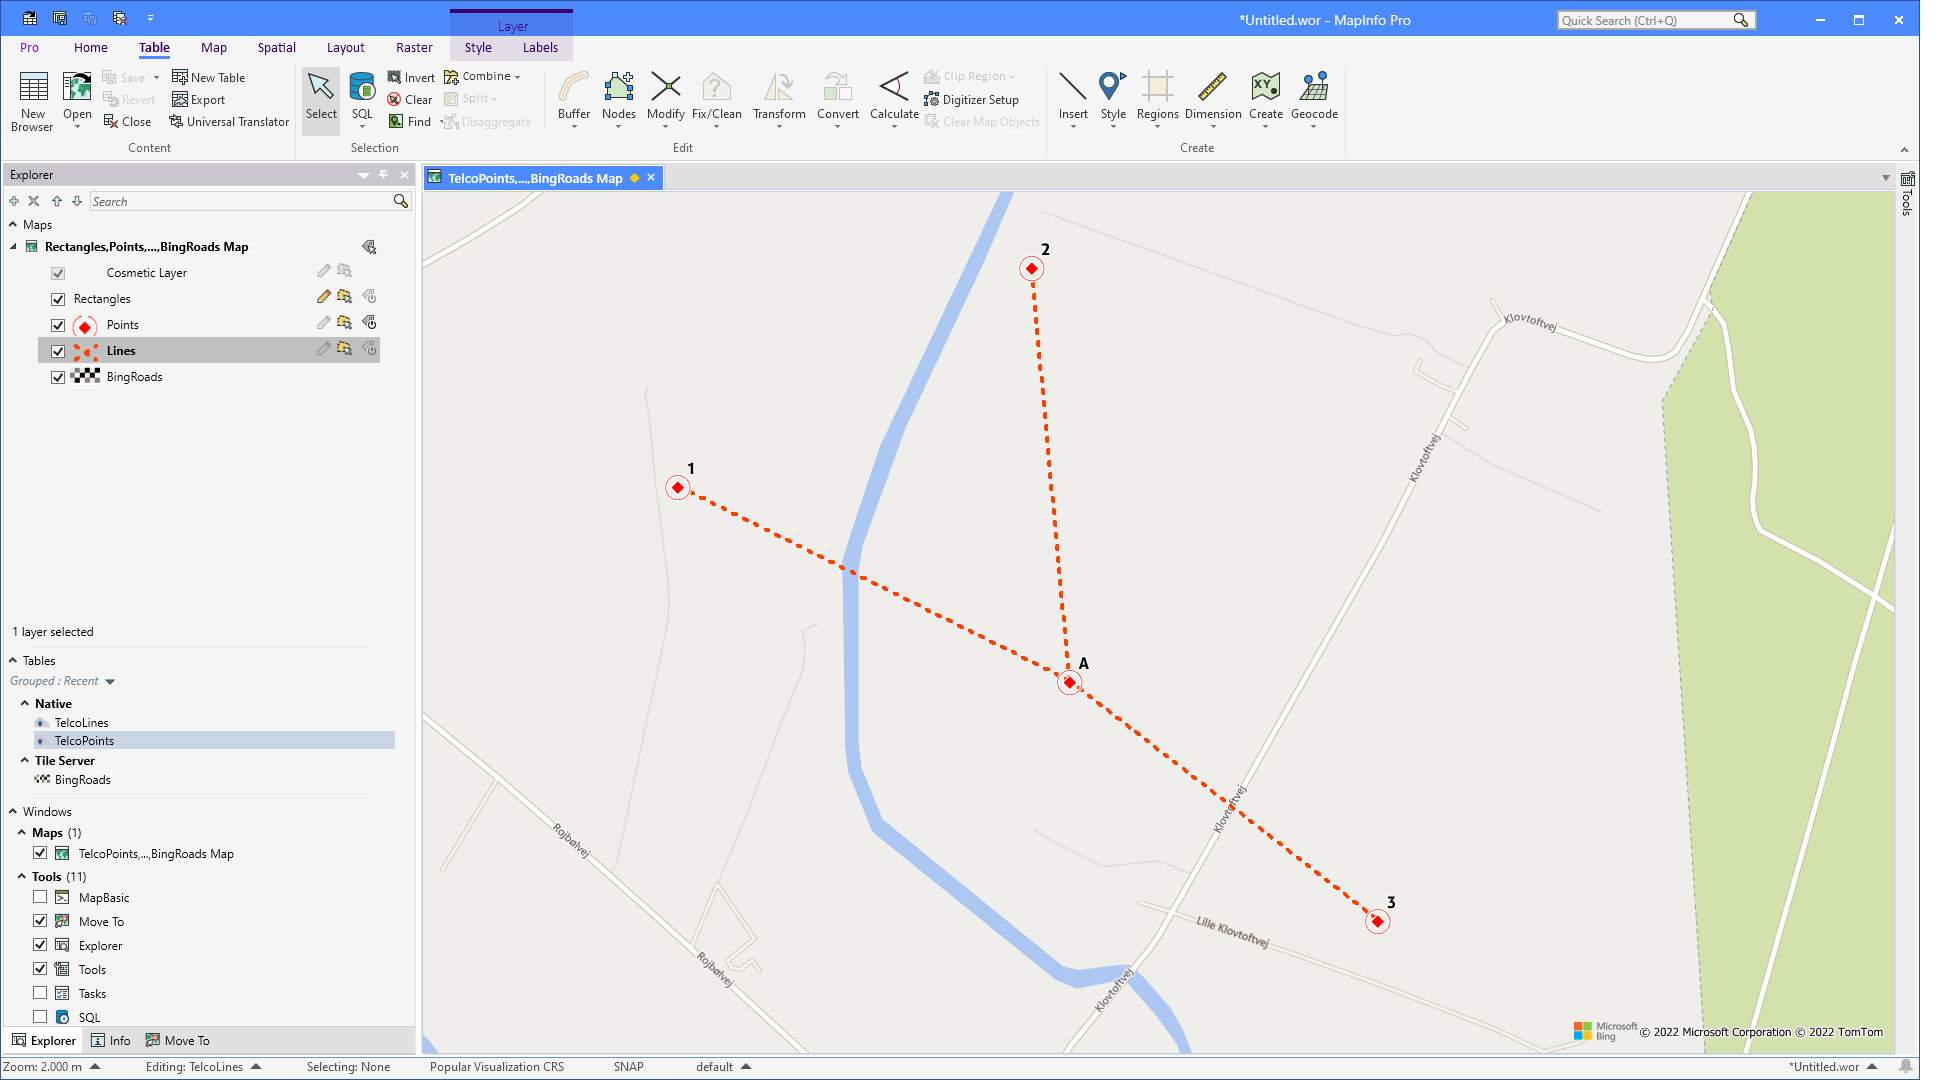The width and height of the screenshot is (1954, 1080).
Task: Select the Transform tool
Action: click(778, 99)
